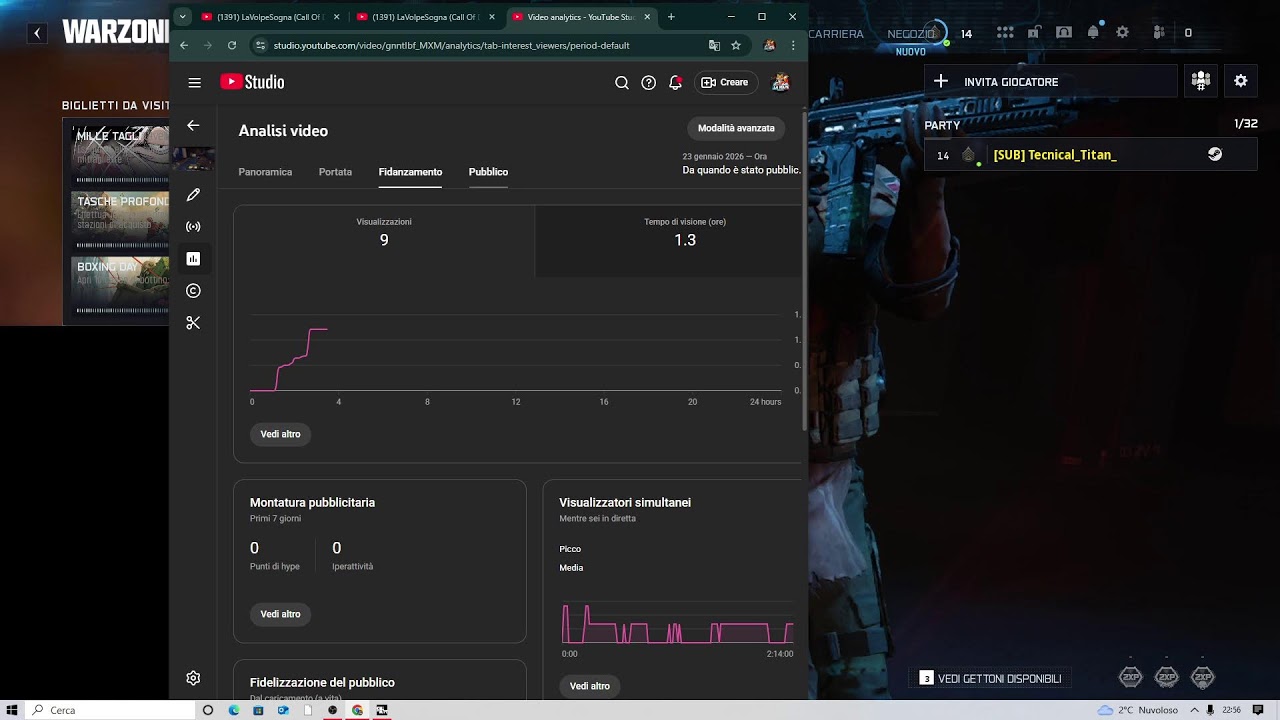Open a new Chrome tab
The image size is (1280, 720).
671,17
